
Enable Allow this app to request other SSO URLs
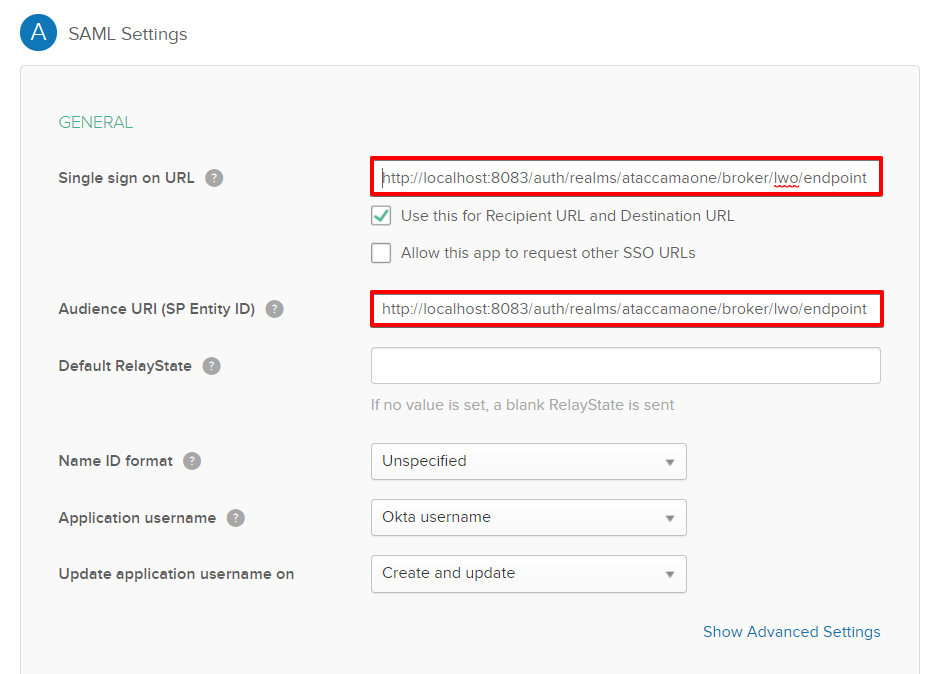tap(381, 253)
